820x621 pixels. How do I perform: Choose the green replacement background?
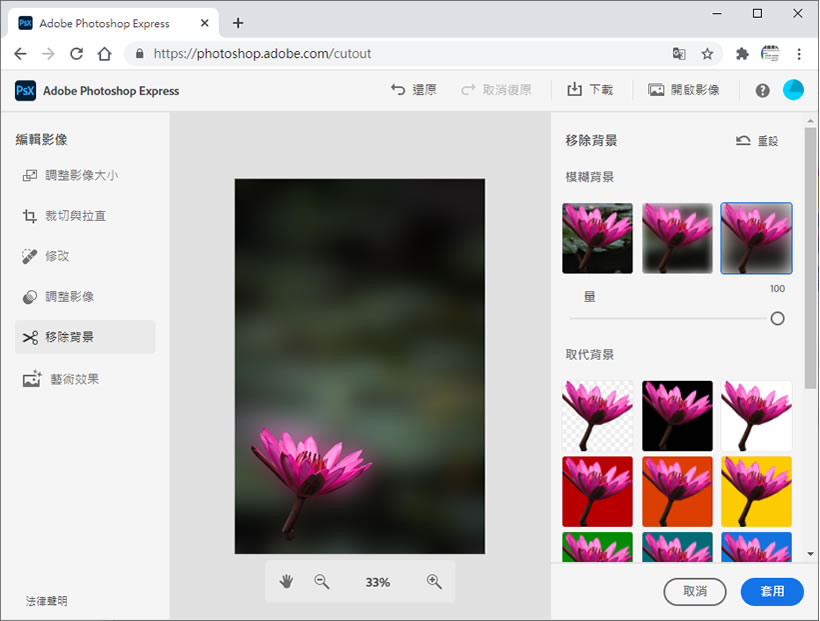coord(597,547)
